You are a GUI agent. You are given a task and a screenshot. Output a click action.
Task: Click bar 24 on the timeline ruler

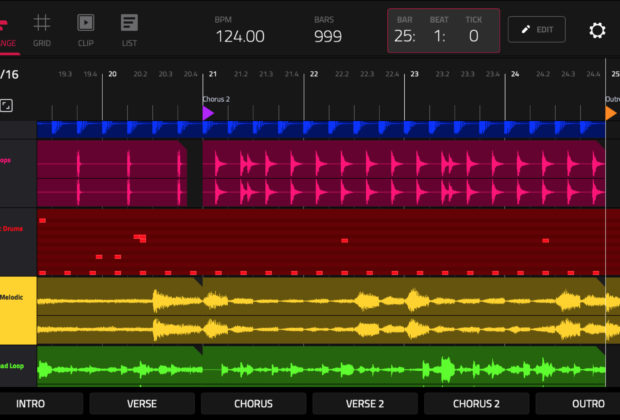tap(515, 74)
